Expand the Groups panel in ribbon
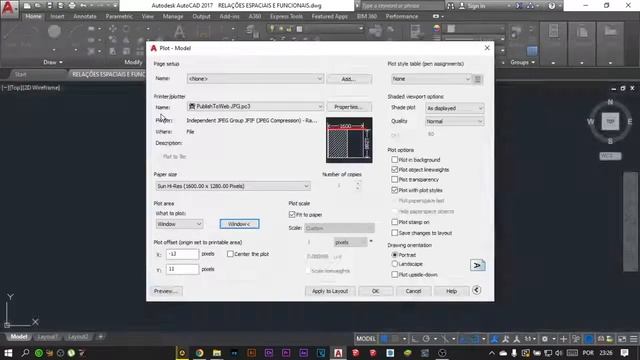Screen dimensions: 640x360 (522, 62)
